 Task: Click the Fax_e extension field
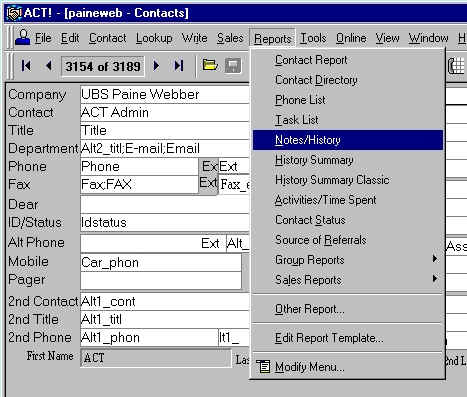pyautogui.click(x=234, y=185)
